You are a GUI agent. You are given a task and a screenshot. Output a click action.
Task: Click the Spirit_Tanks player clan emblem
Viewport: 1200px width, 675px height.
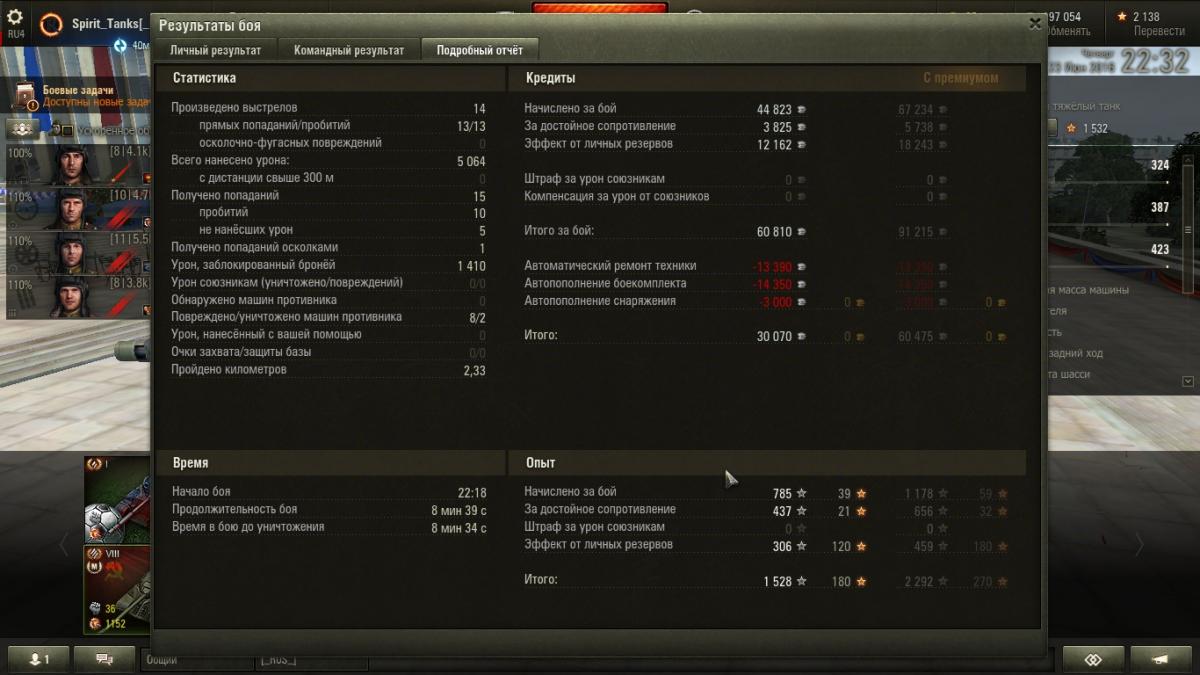(51, 24)
